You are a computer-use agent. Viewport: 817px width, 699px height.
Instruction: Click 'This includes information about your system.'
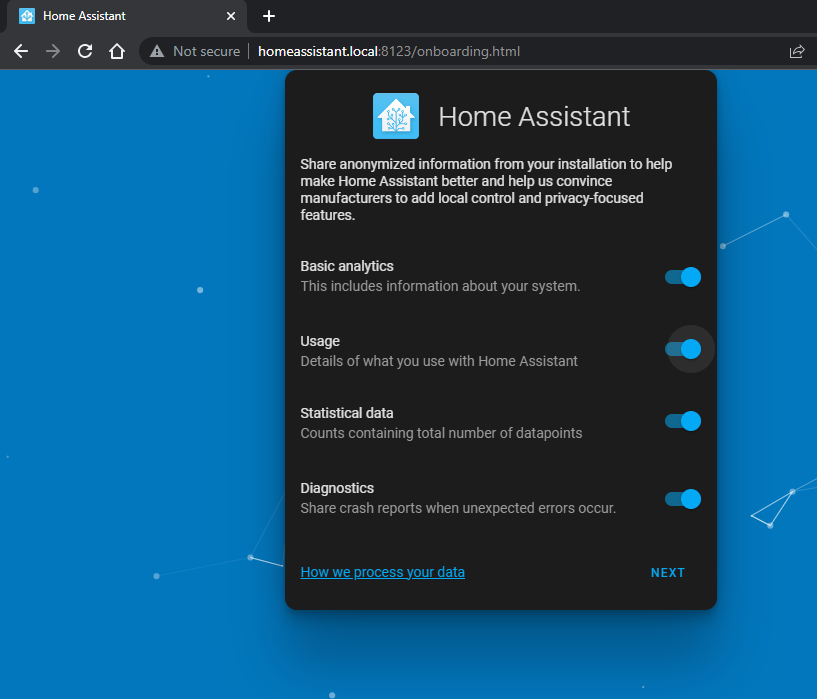click(x=440, y=286)
